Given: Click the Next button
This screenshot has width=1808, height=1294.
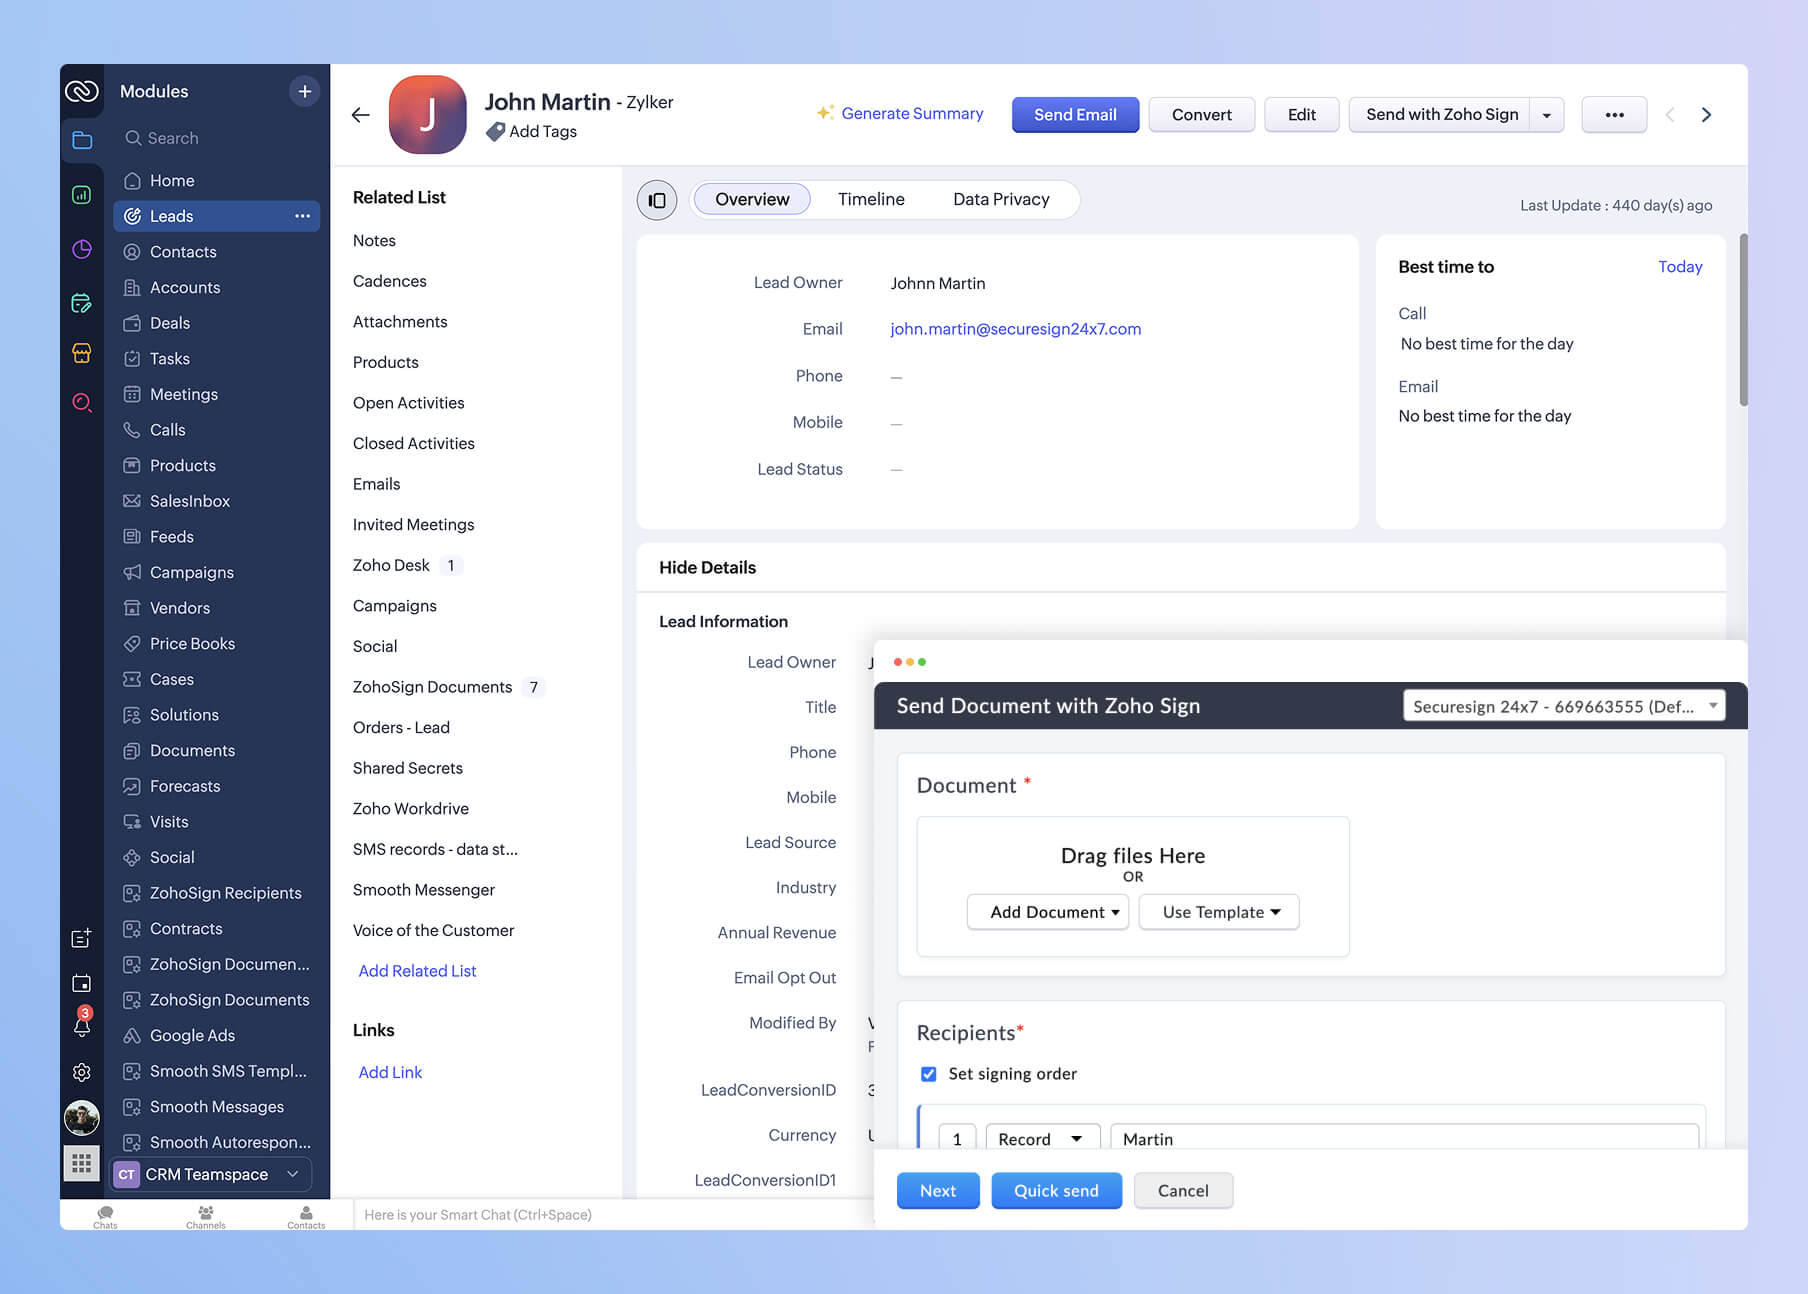Looking at the screenshot, I should coord(938,1190).
